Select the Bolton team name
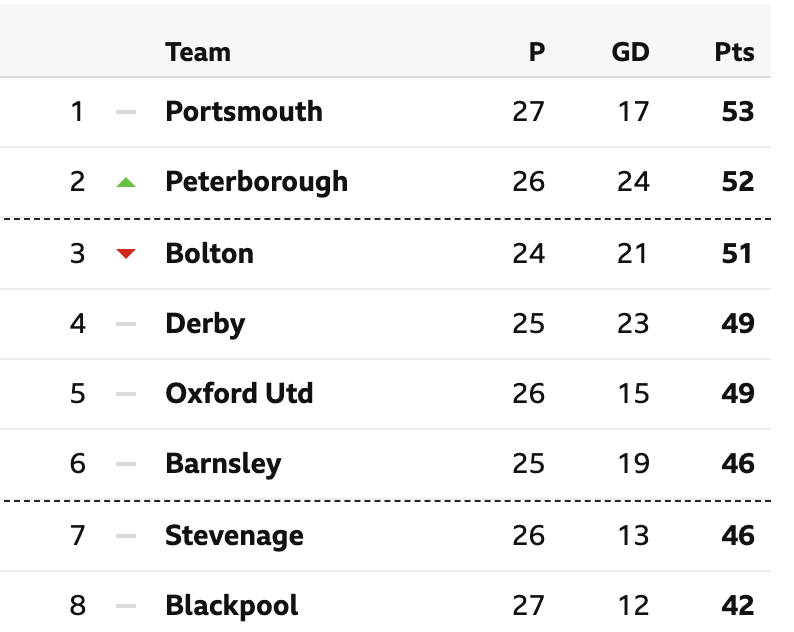 (209, 253)
